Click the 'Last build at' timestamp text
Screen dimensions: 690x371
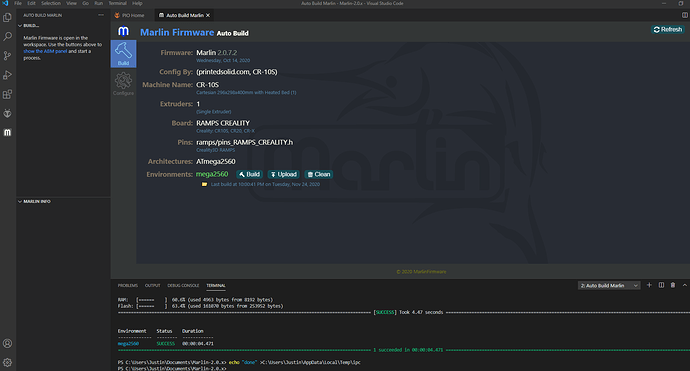click(265, 184)
